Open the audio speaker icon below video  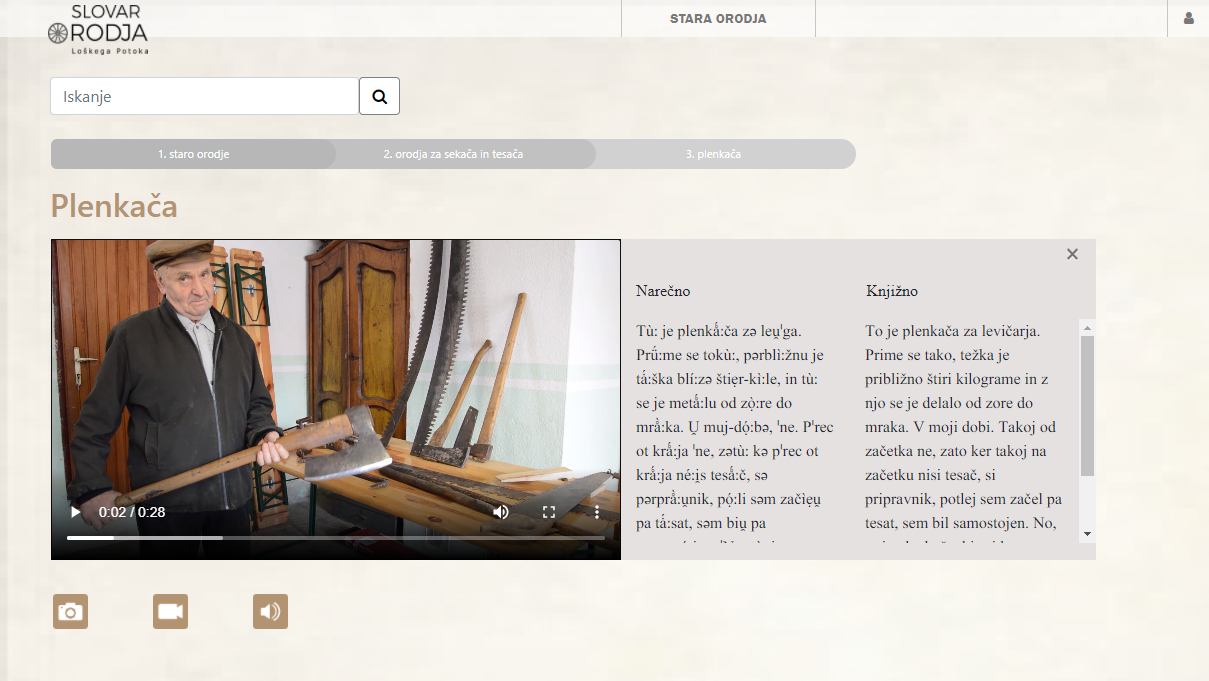click(x=271, y=611)
